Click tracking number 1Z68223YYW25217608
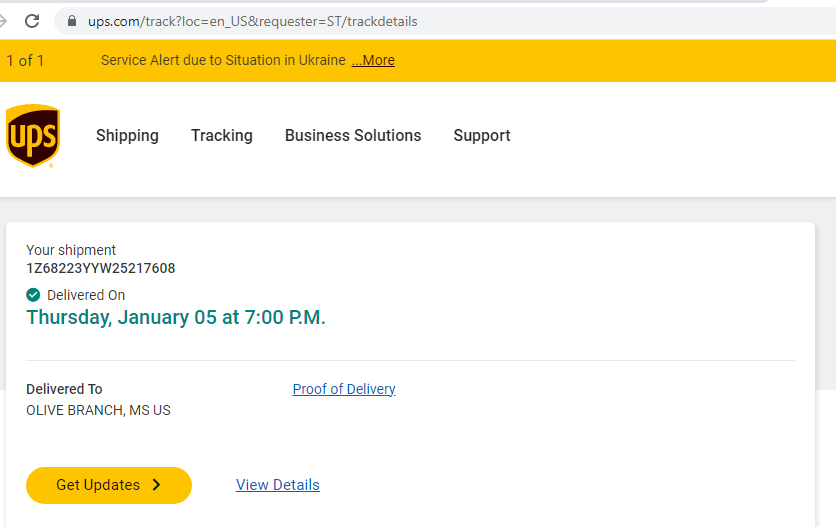 tap(101, 268)
